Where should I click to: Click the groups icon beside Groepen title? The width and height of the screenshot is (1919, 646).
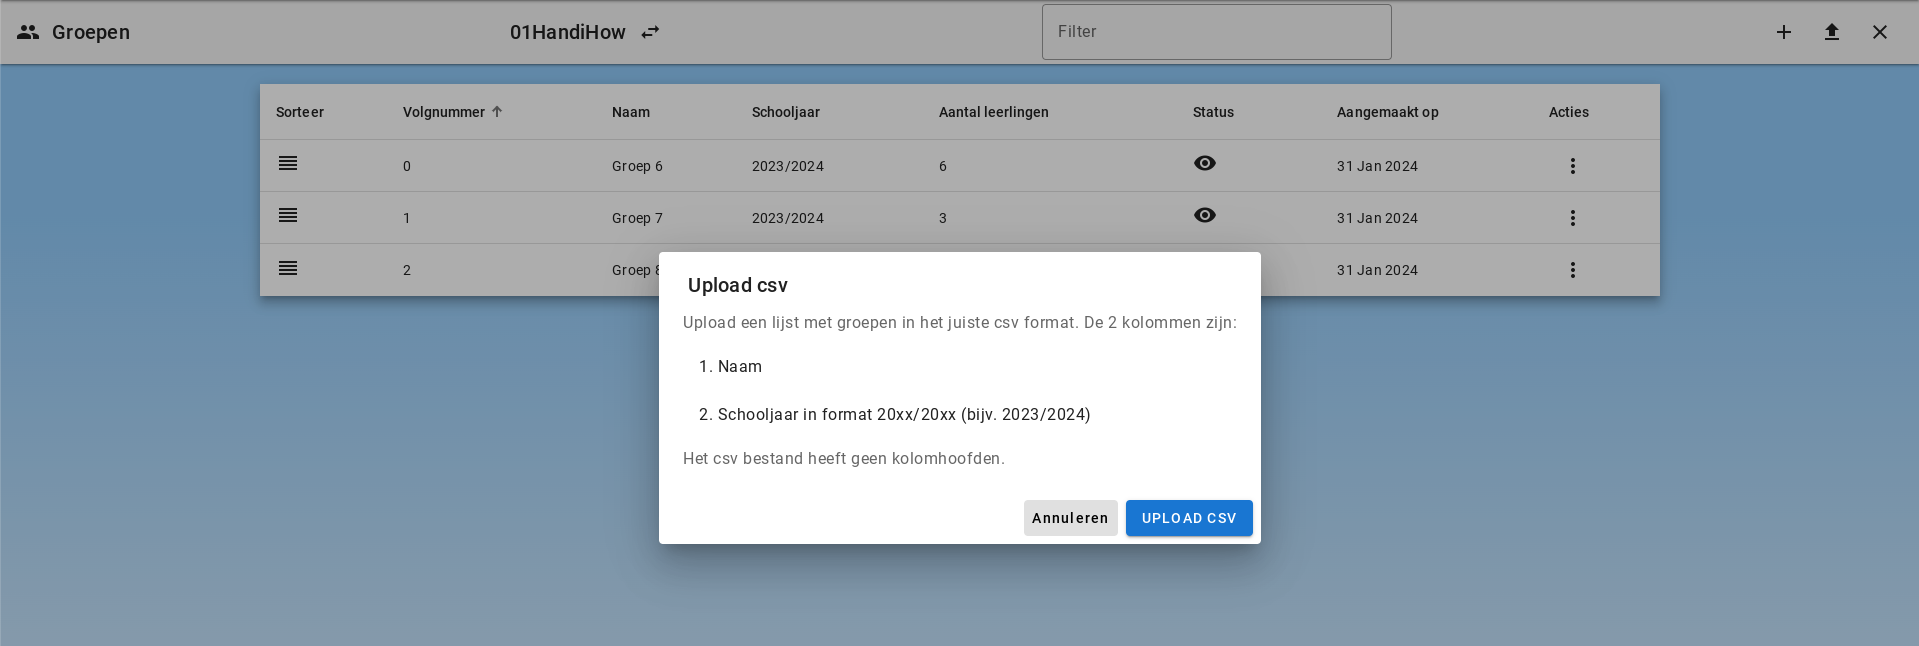(28, 32)
